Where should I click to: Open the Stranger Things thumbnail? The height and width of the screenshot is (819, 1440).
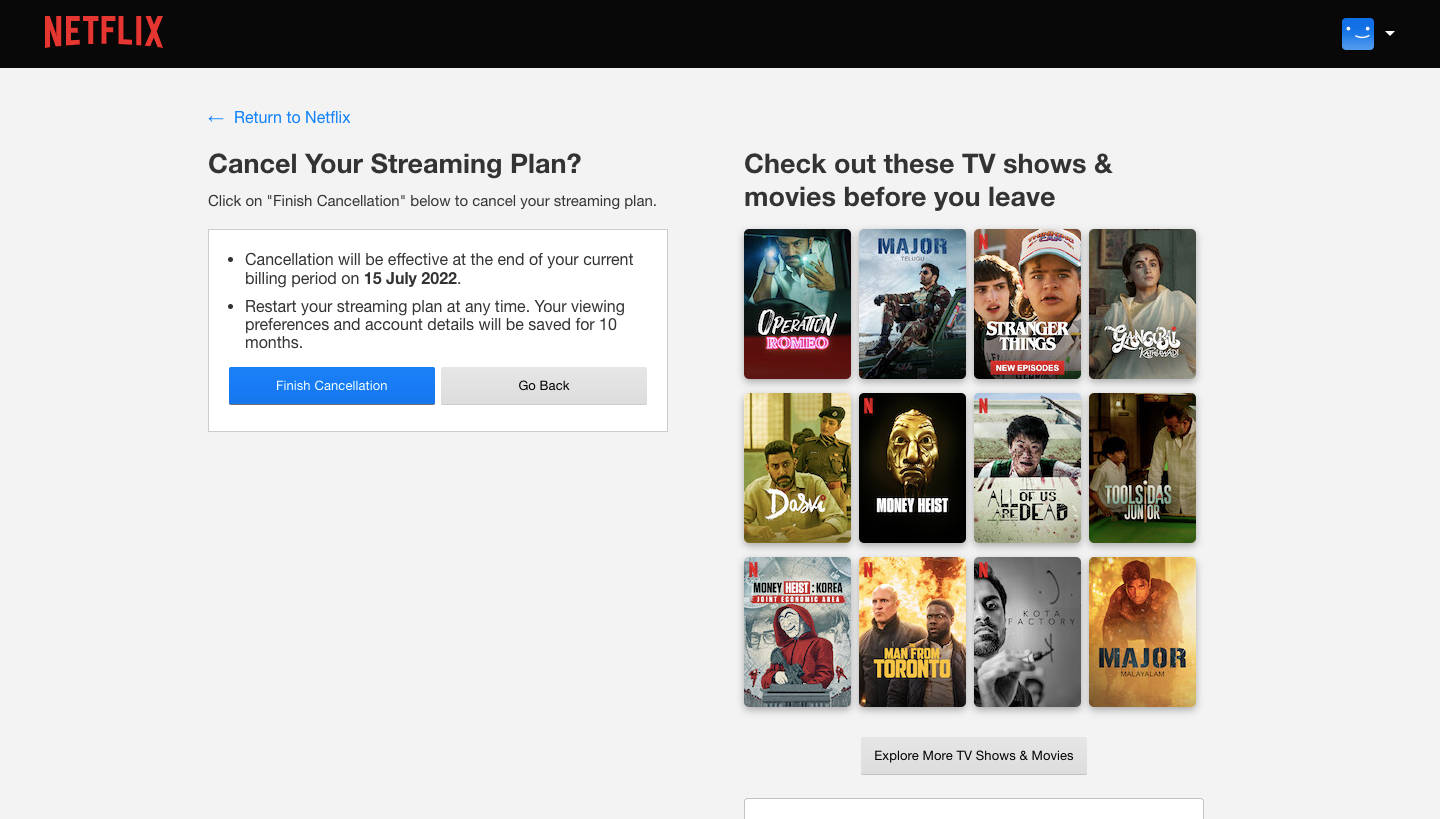pyautogui.click(x=1027, y=303)
